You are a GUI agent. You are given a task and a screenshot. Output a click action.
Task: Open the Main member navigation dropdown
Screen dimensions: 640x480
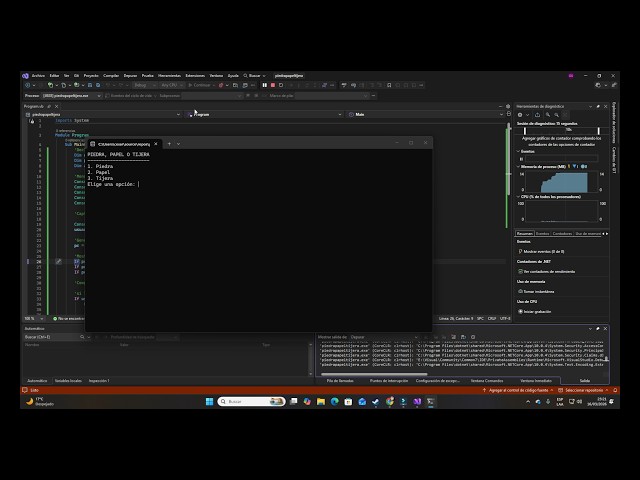(426, 114)
